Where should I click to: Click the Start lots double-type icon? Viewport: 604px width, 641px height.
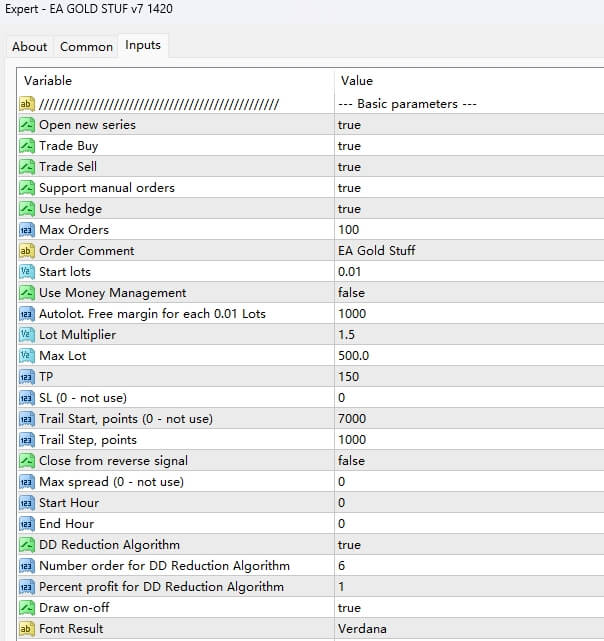click(x=27, y=272)
